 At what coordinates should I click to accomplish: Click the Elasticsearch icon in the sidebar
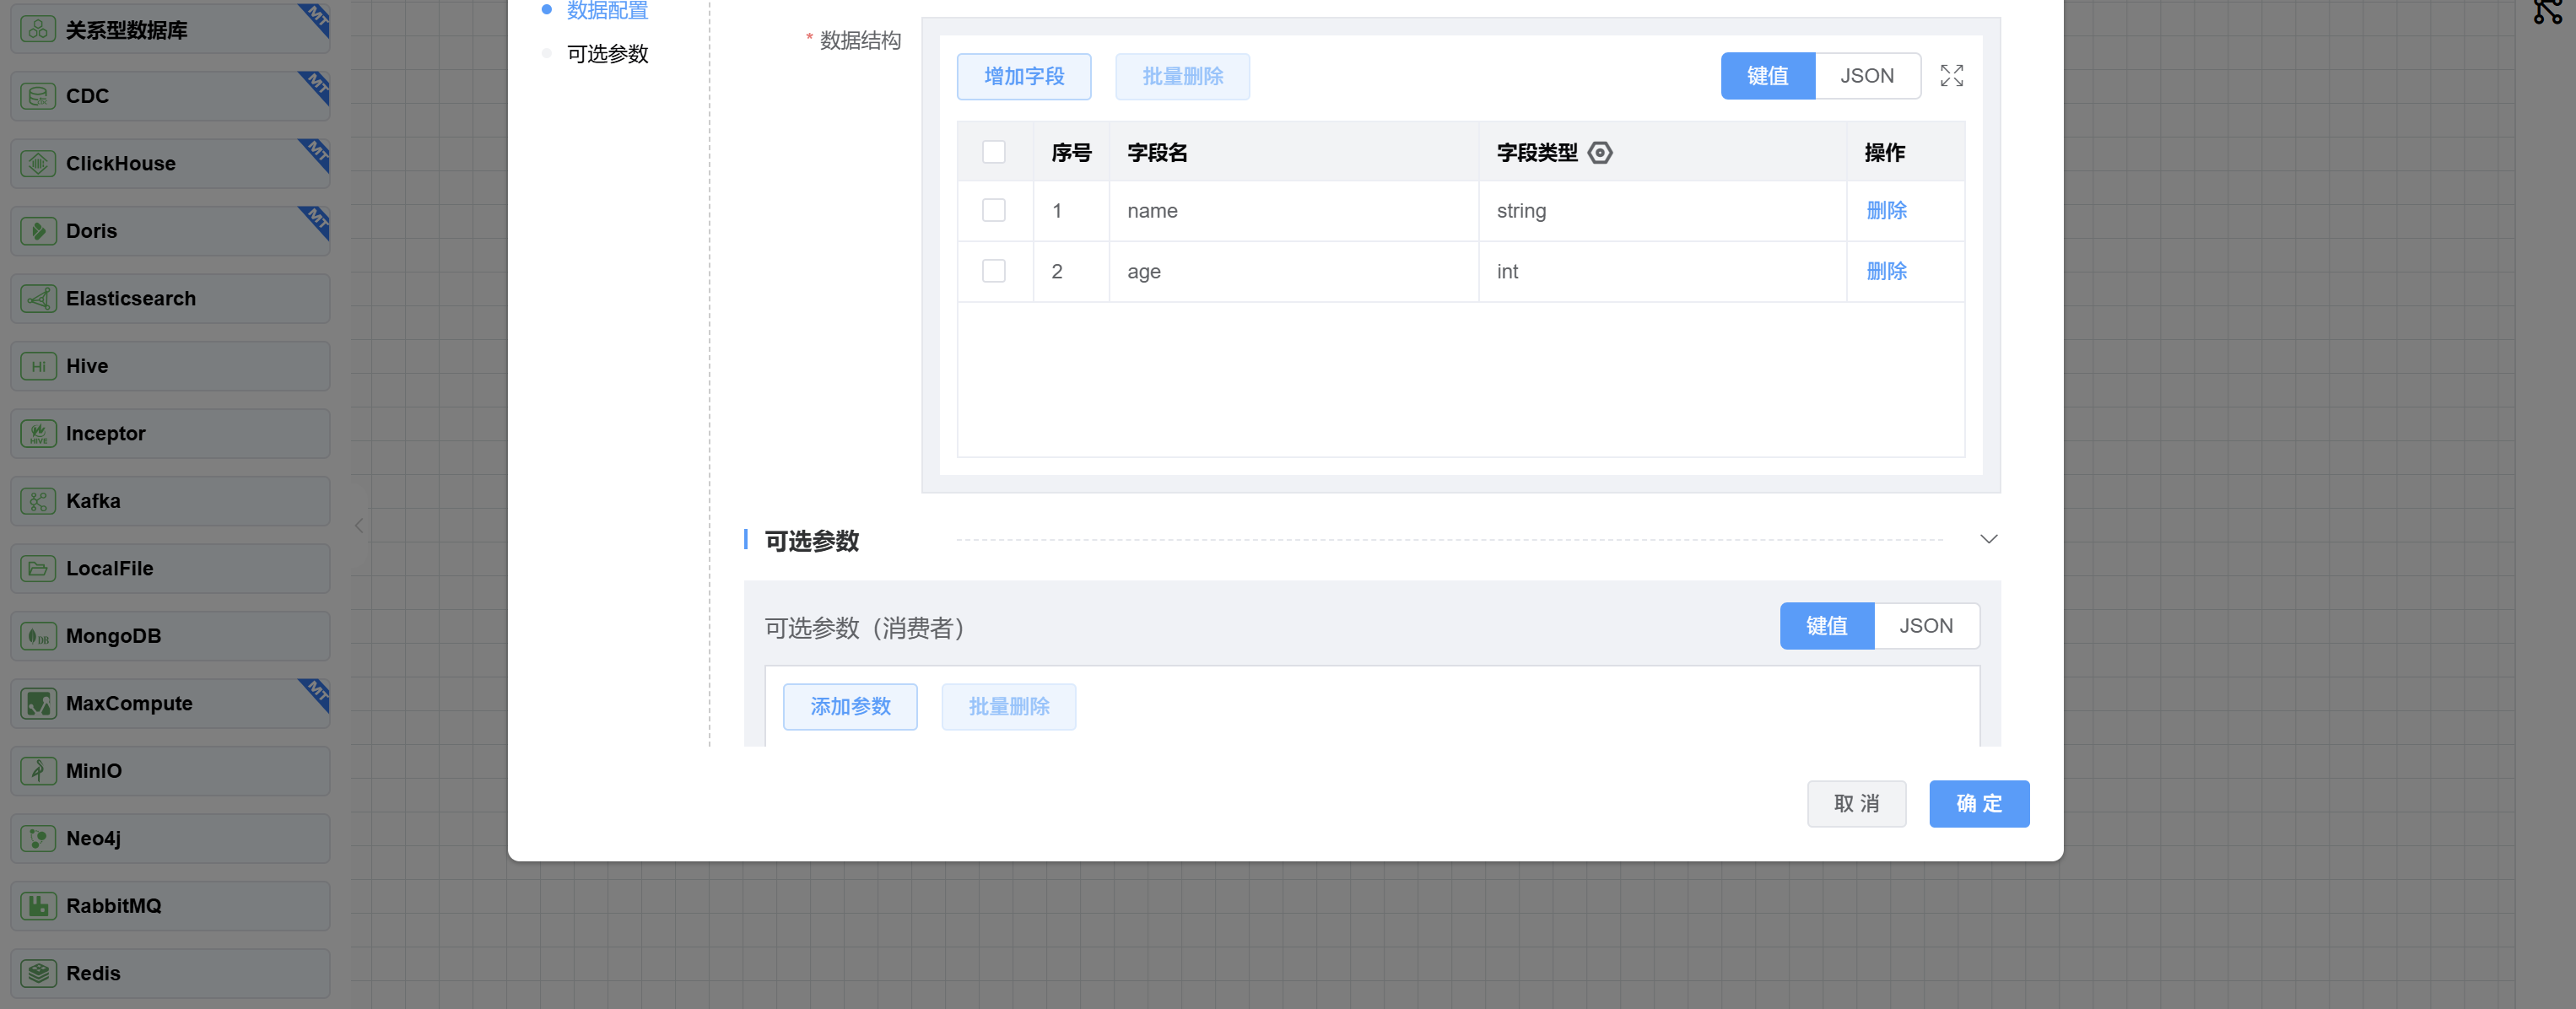pos(38,298)
